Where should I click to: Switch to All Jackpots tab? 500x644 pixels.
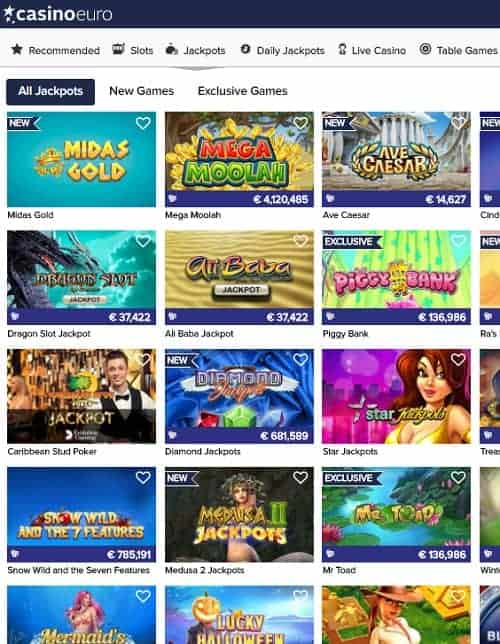(x=51, y=91)
